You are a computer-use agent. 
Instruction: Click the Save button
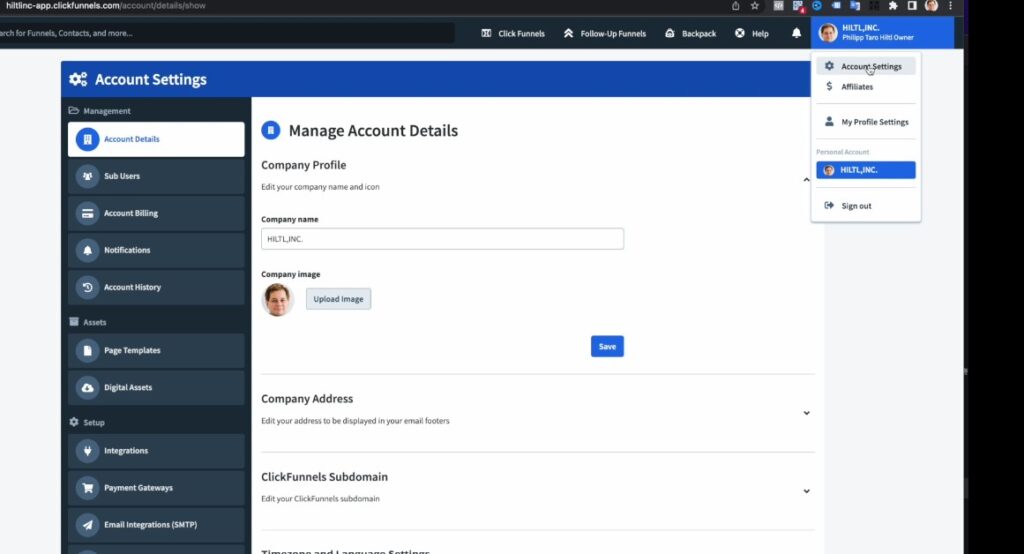coord(607,346)
